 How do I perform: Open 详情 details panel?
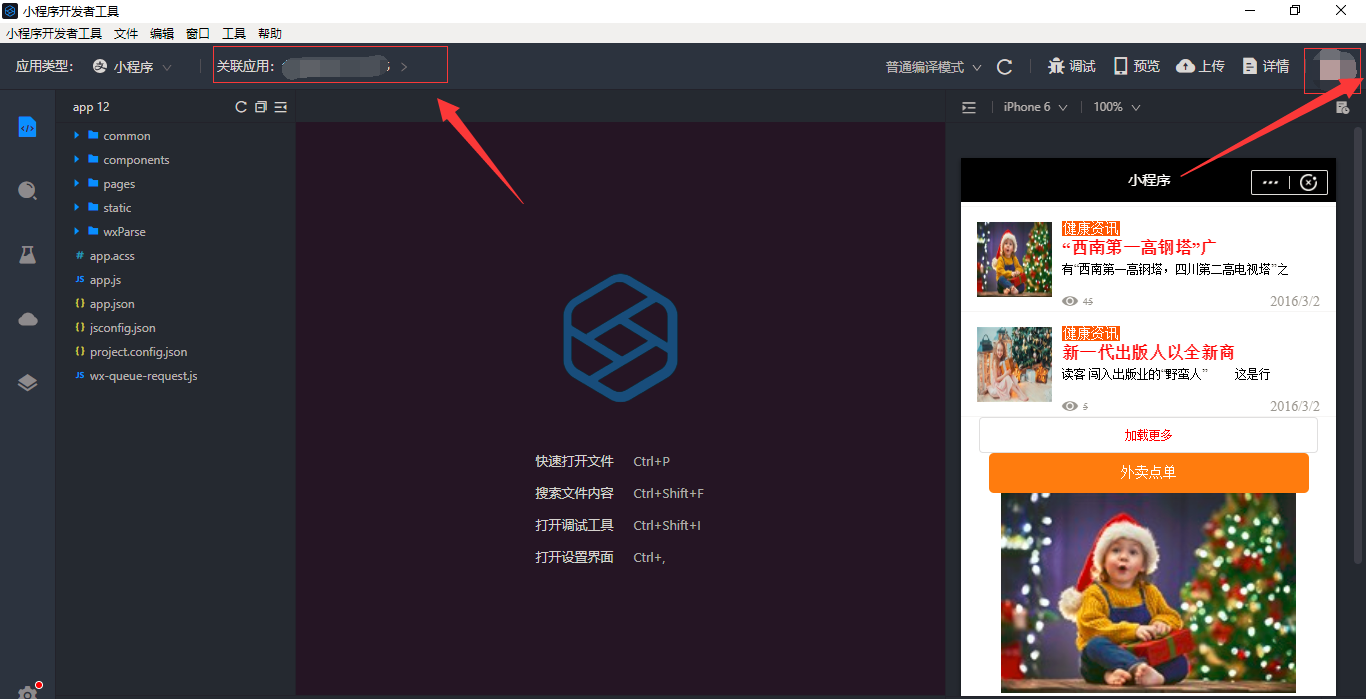coord(1265,66)
